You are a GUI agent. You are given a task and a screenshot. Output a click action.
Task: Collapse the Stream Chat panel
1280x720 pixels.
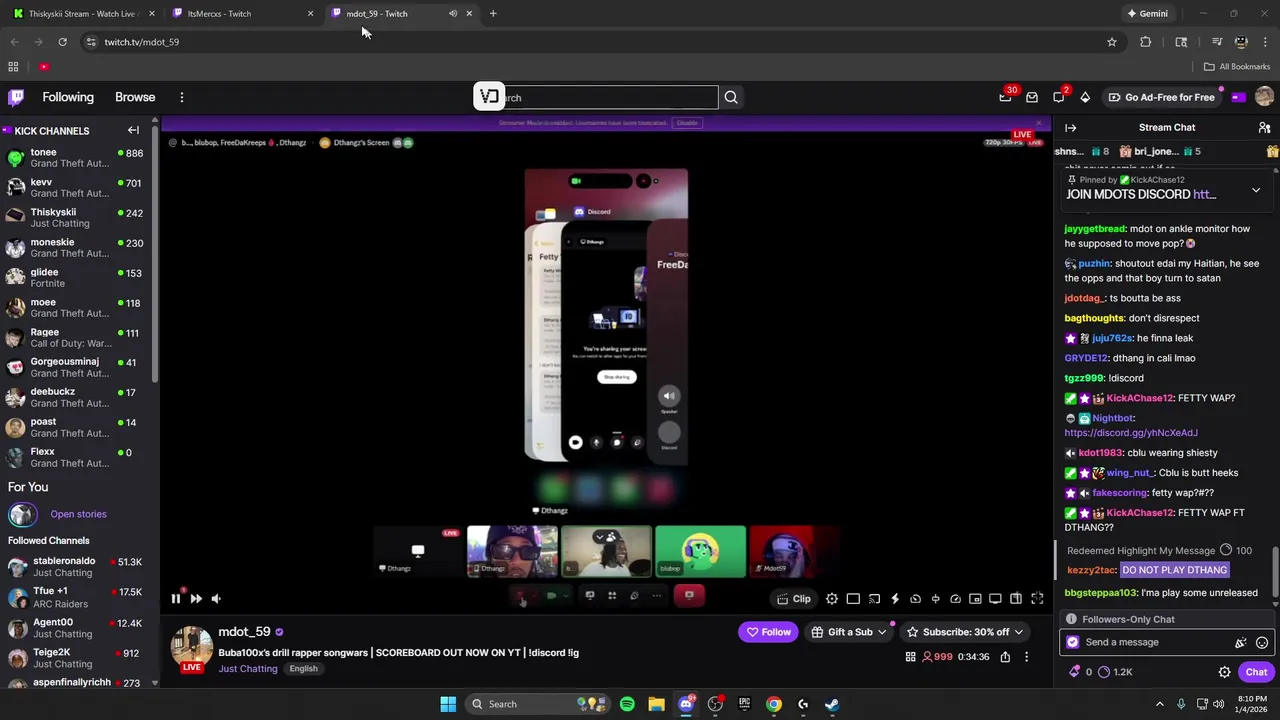[x=1070, y=128]
